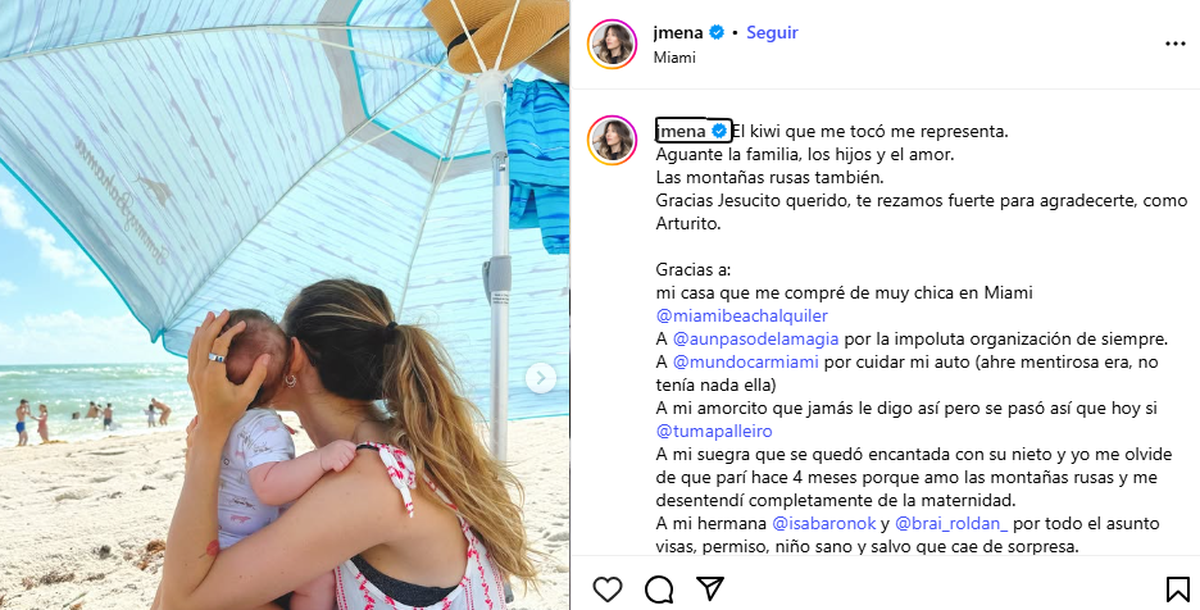This screenshot has width=1200, height=610.
Task: Open jmena username in header
Action: tap(678, 33)
